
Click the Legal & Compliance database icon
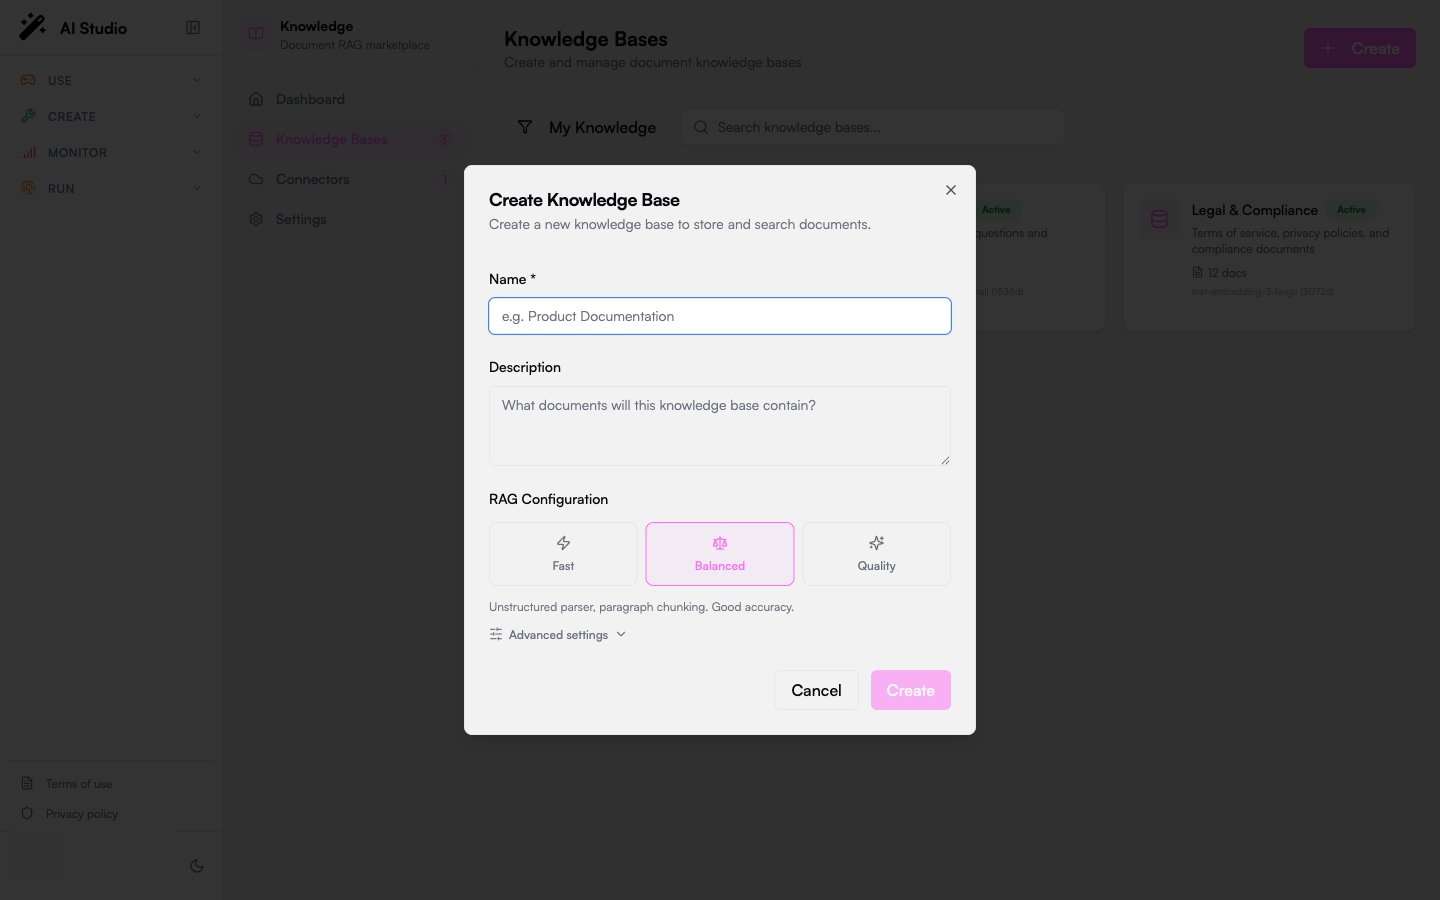tap(1159, 219)
